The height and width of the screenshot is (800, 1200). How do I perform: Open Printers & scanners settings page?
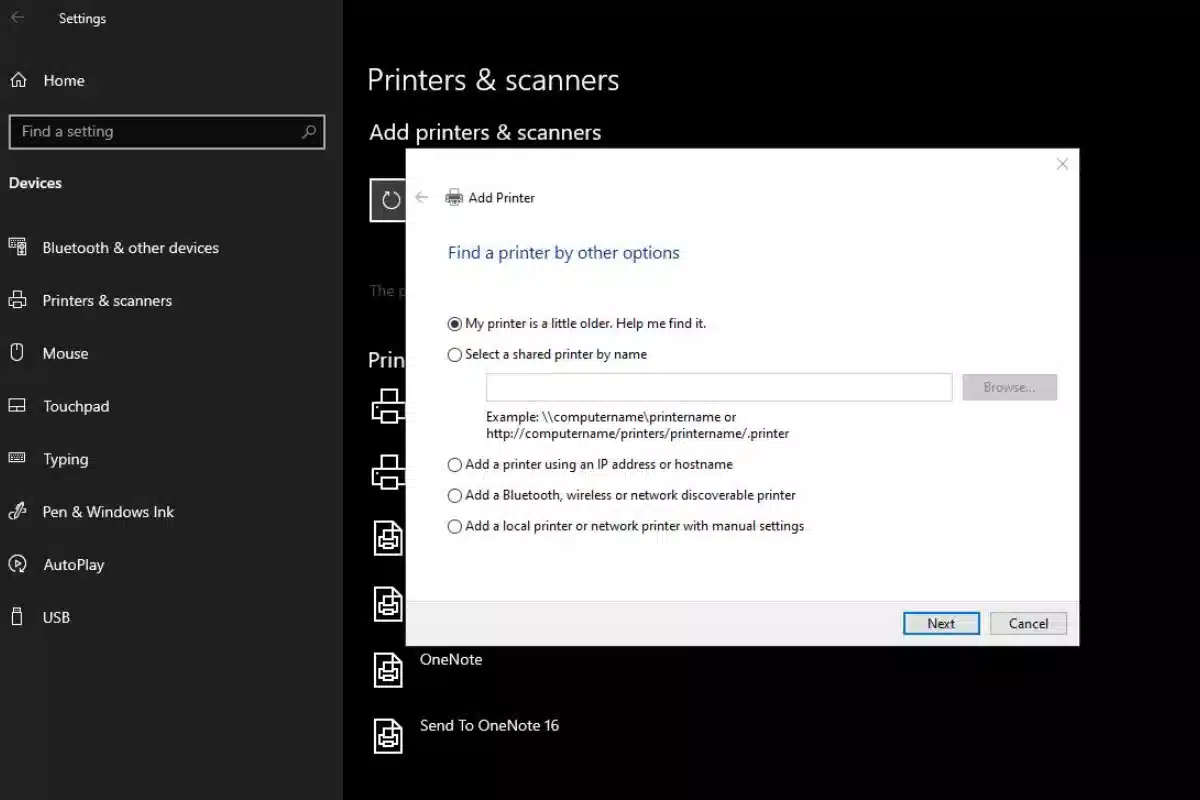(x=107, y=300)
